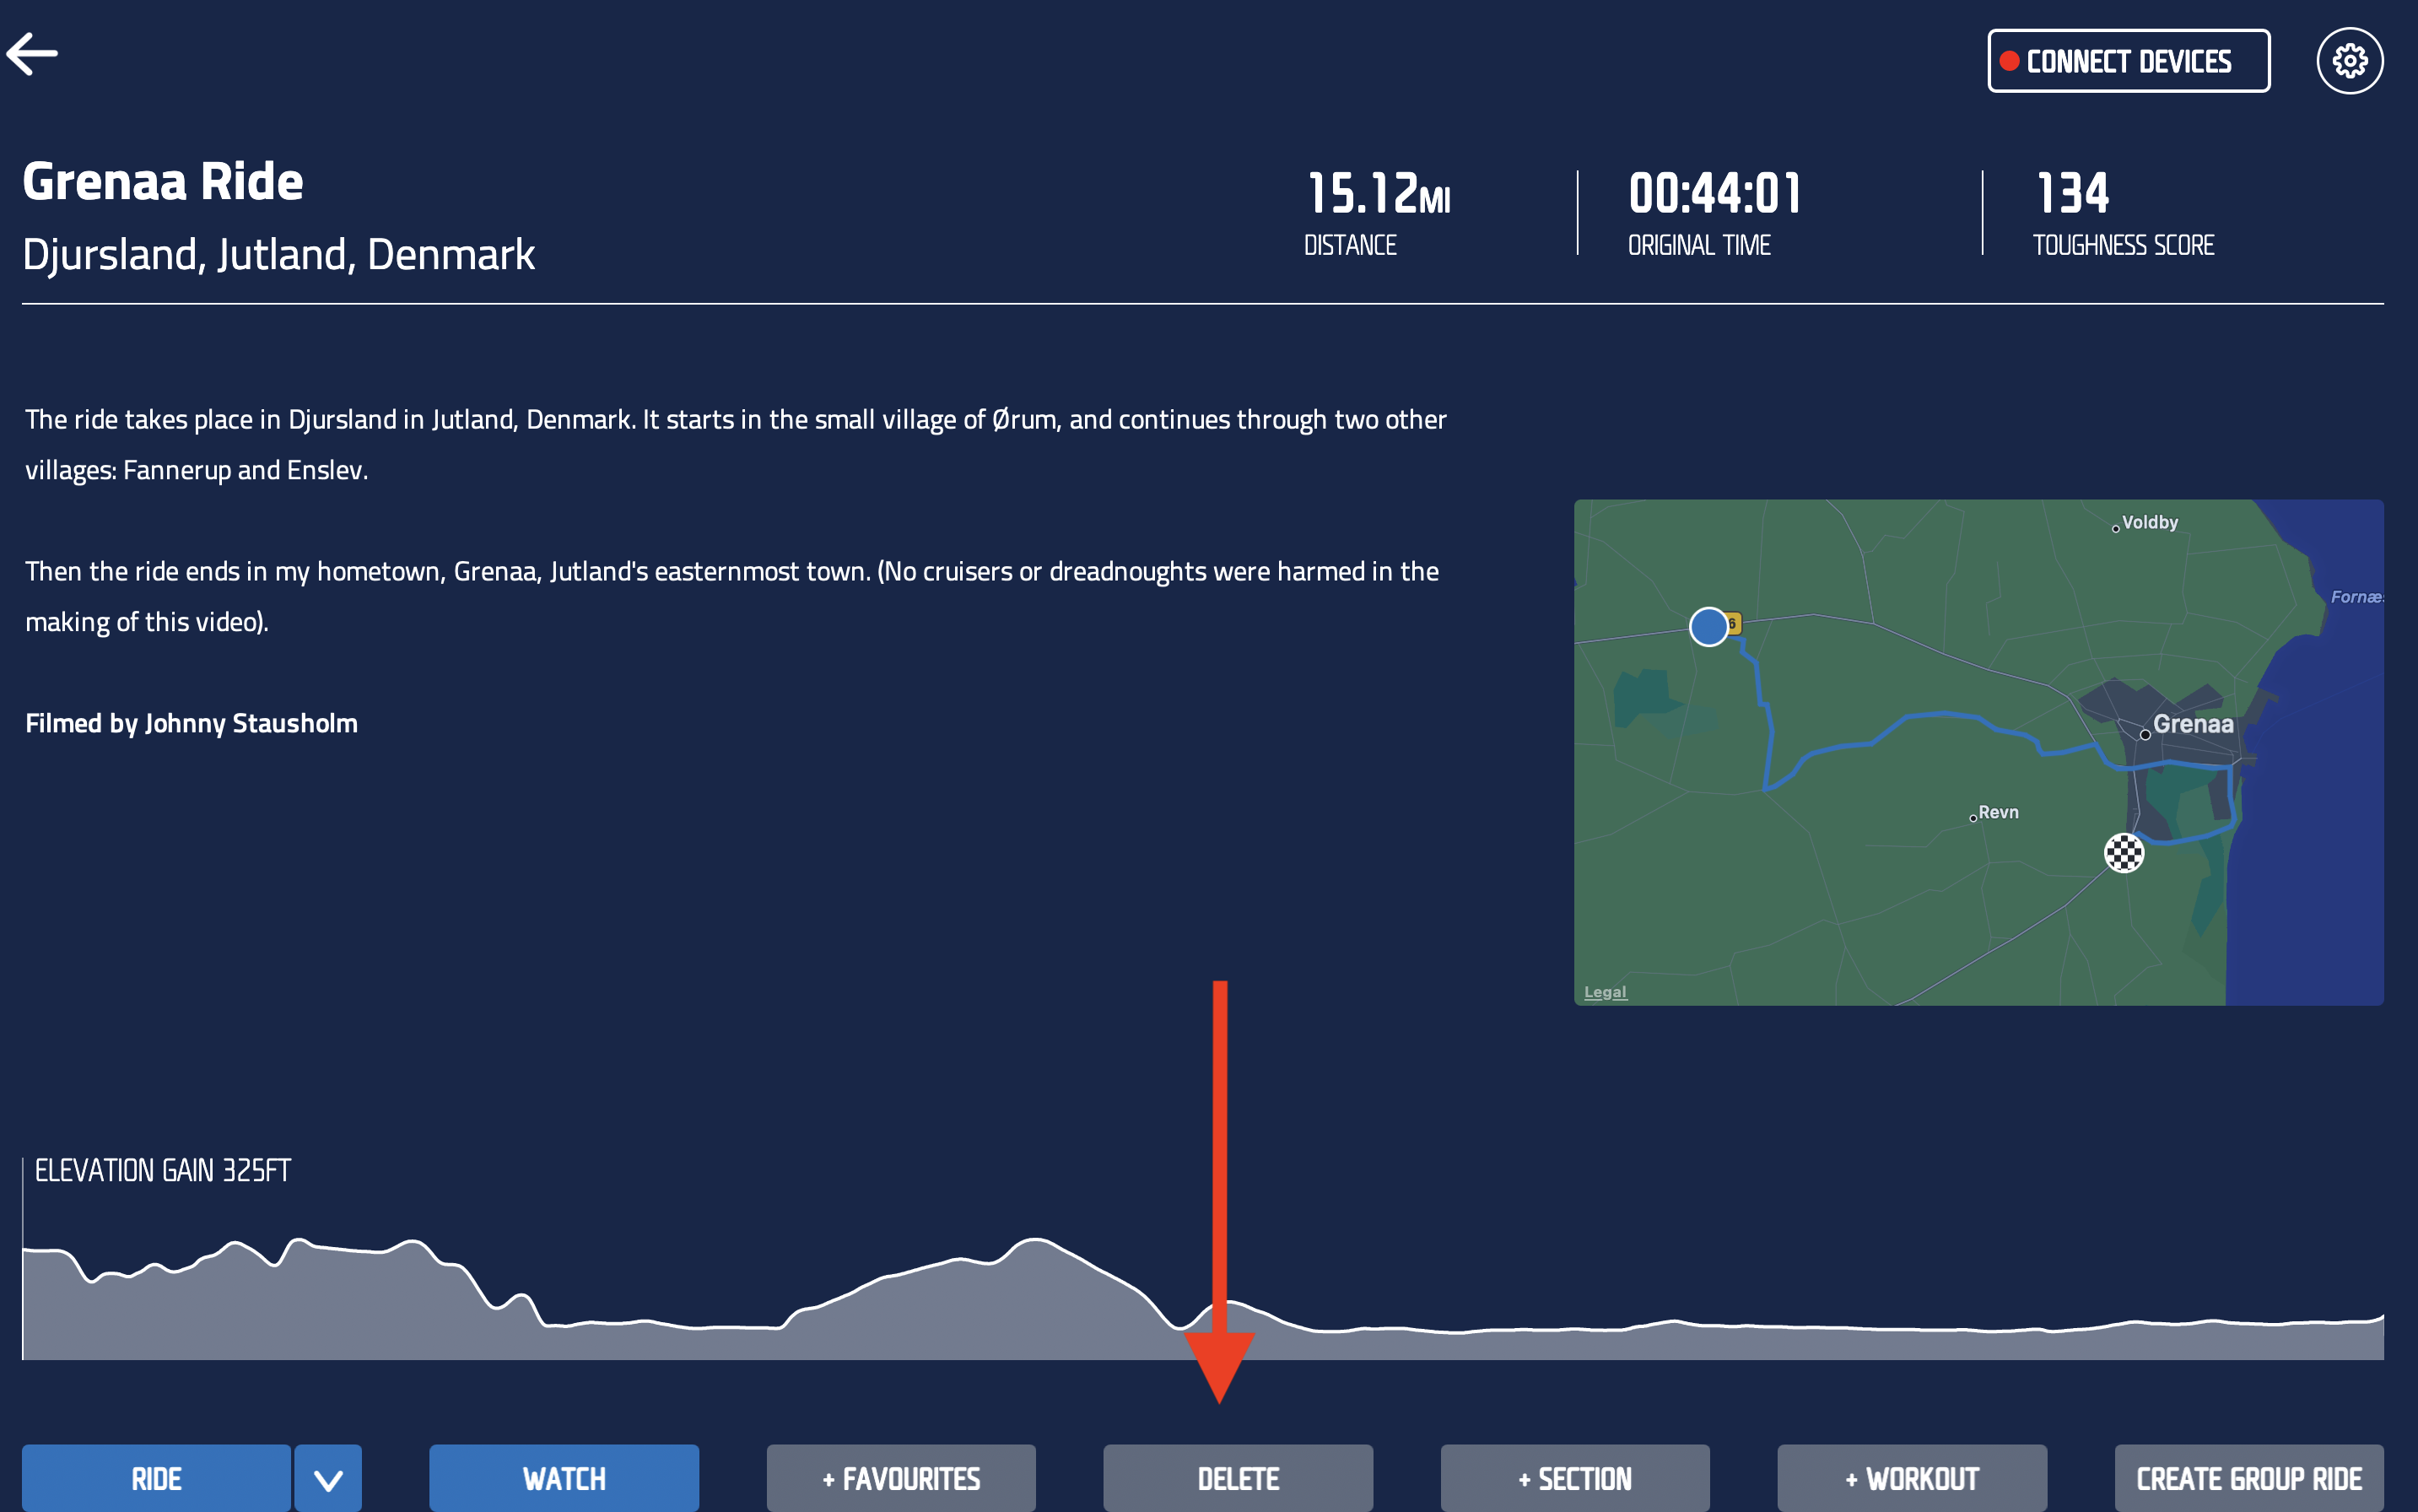Select the blue start marker on the map
The image size is (2418, 1512).
pyautogui.click(x=1709, y=626)
